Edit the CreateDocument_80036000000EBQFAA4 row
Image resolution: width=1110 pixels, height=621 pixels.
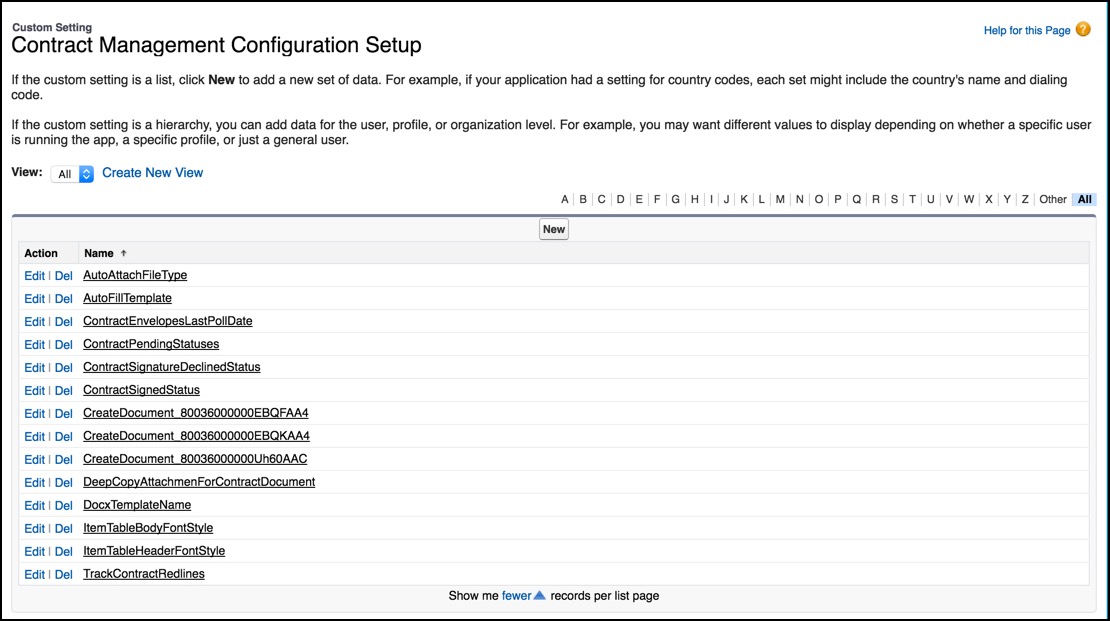coord(34,414)
